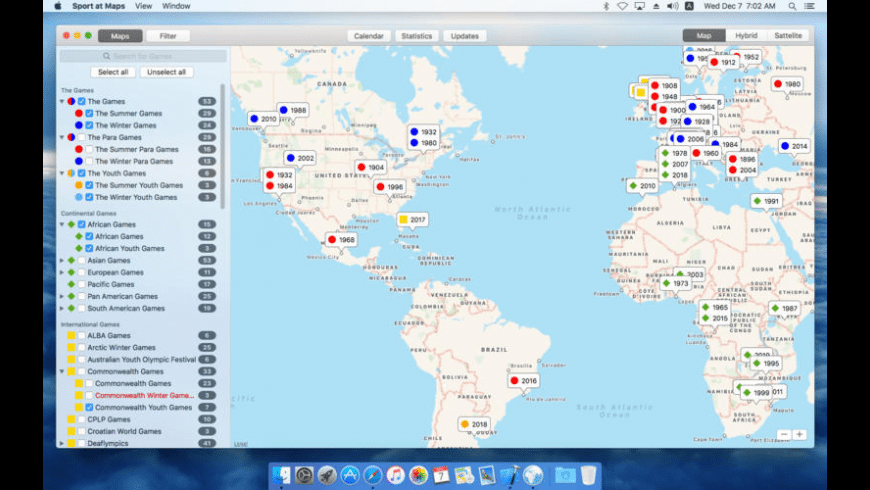Select the blue 1988 marker in Canada
Screen dimensions: 870x490
(x=293, y=110)
